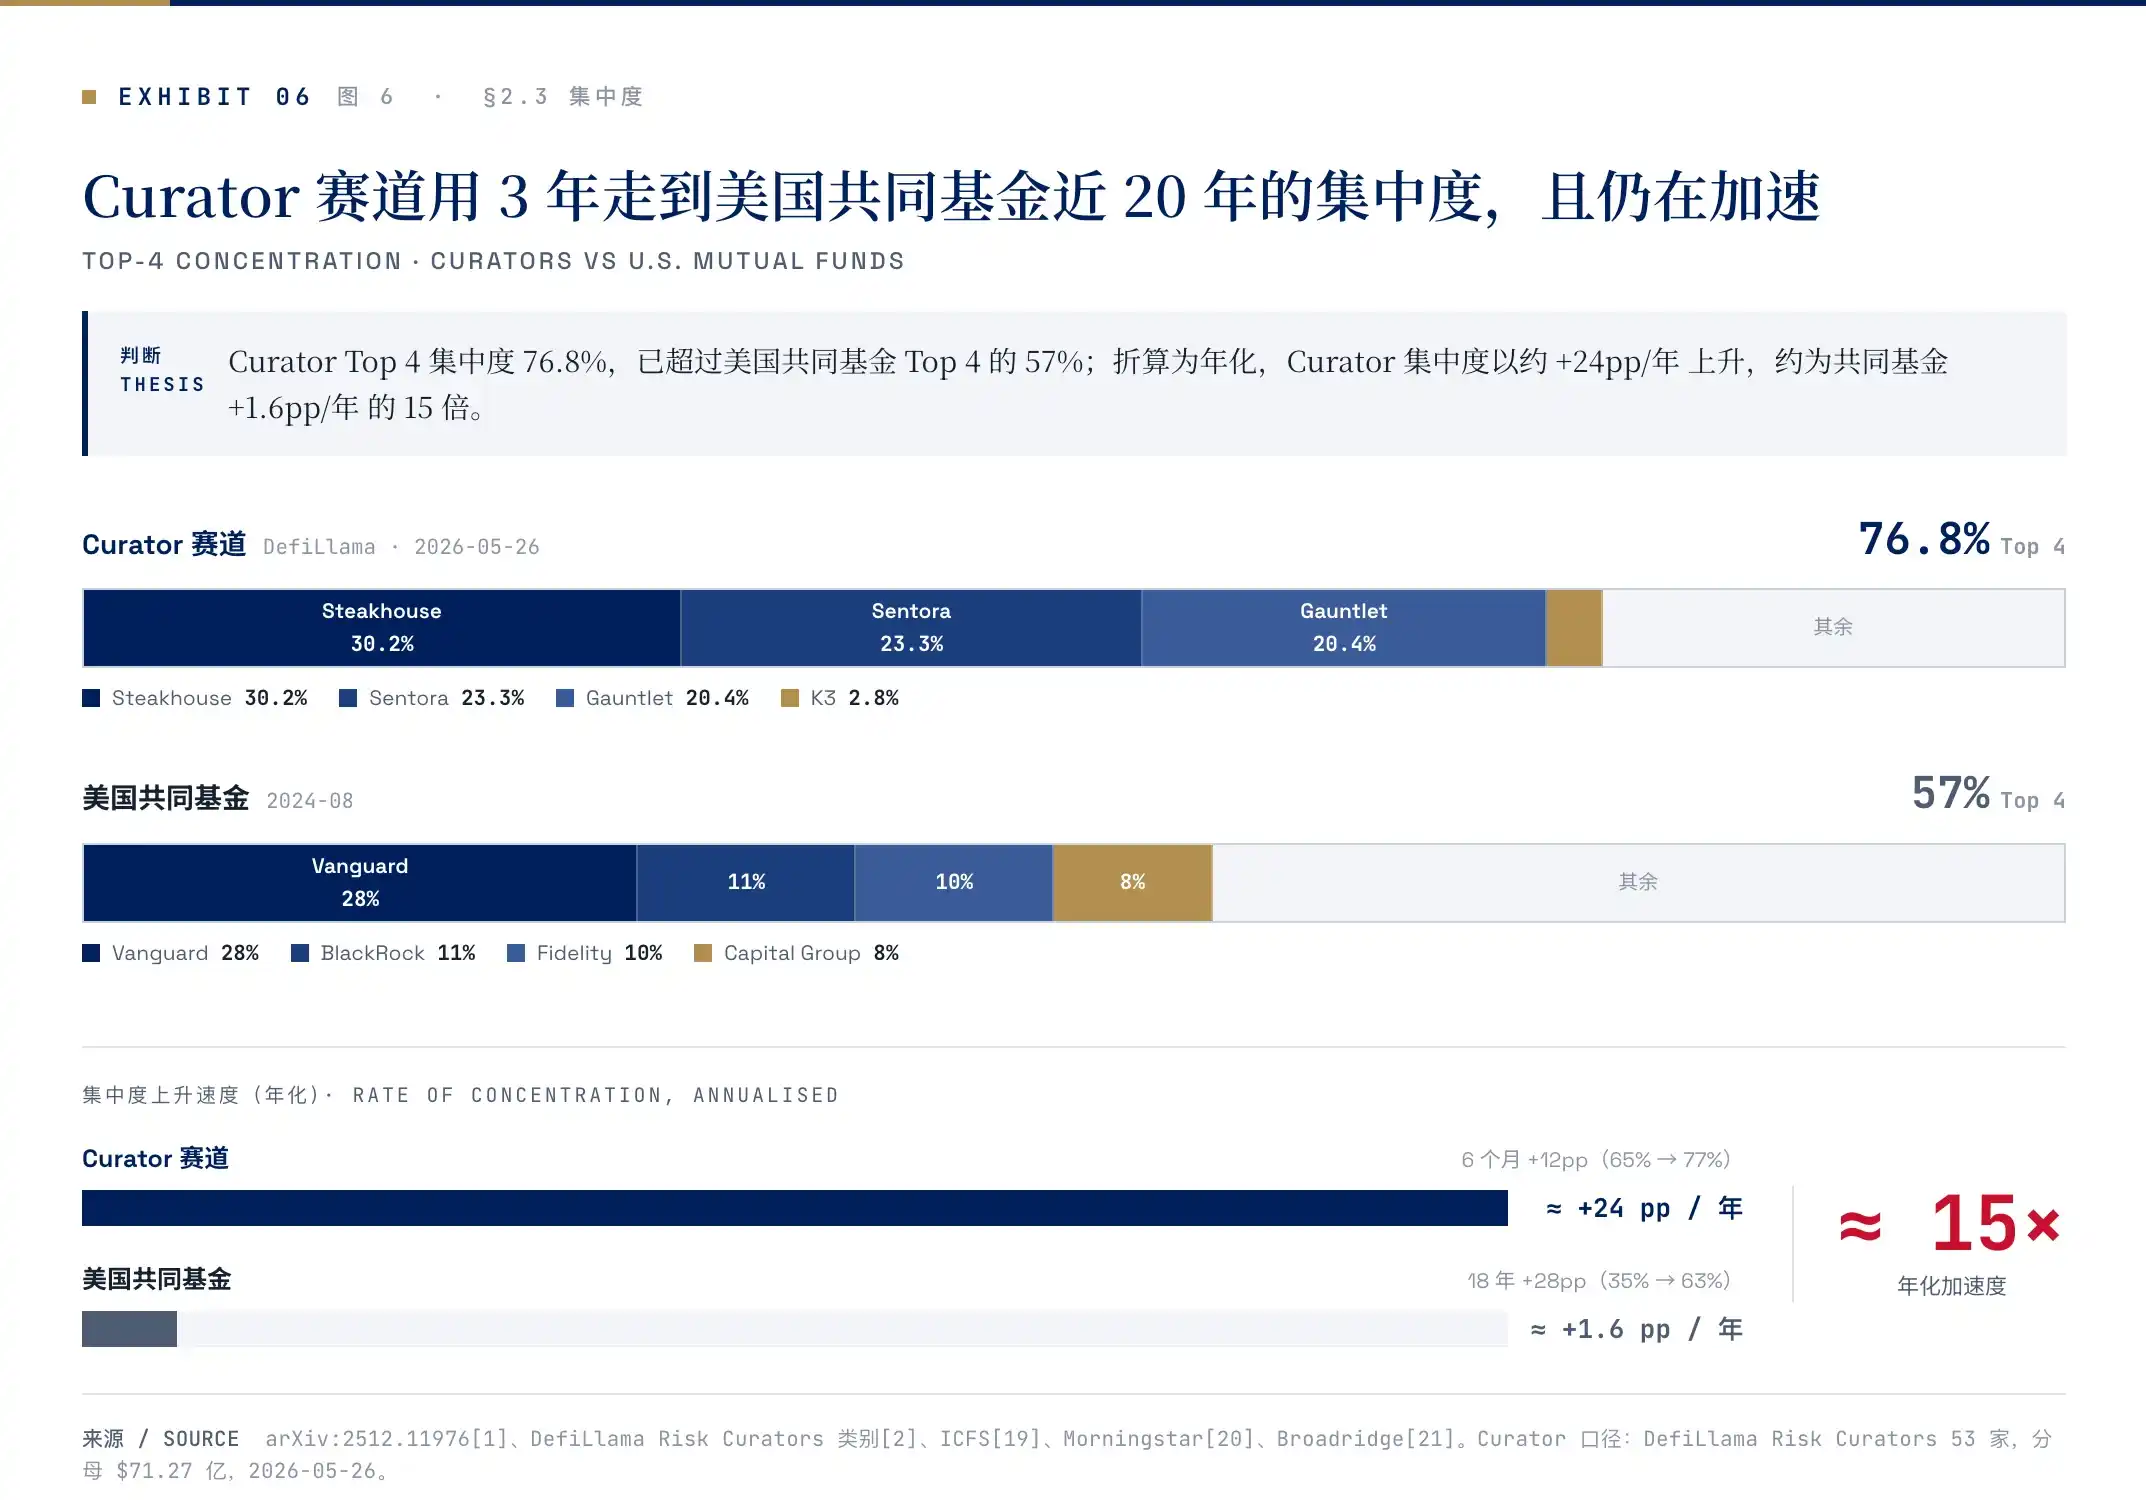Select the 11% BlackRock bar segment
The image size is (2146, 1500).
[746, 883]
